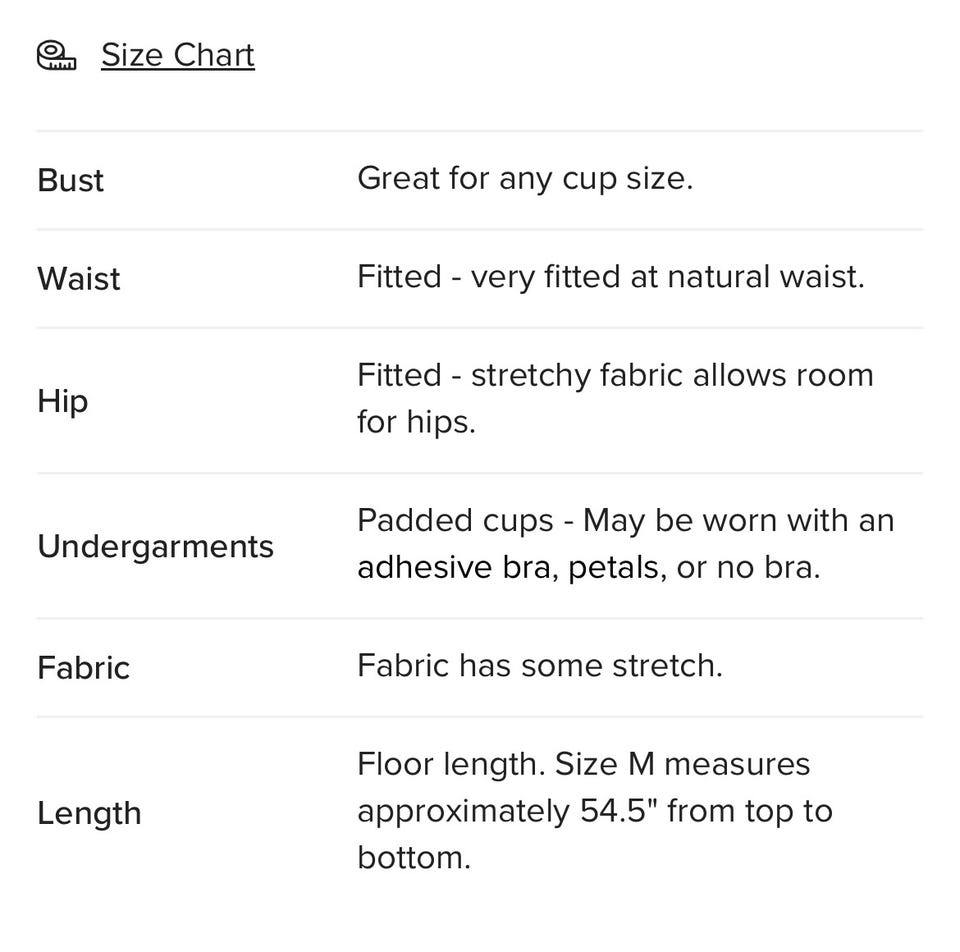Click the measuring tape icon

(x=56, y=56)
